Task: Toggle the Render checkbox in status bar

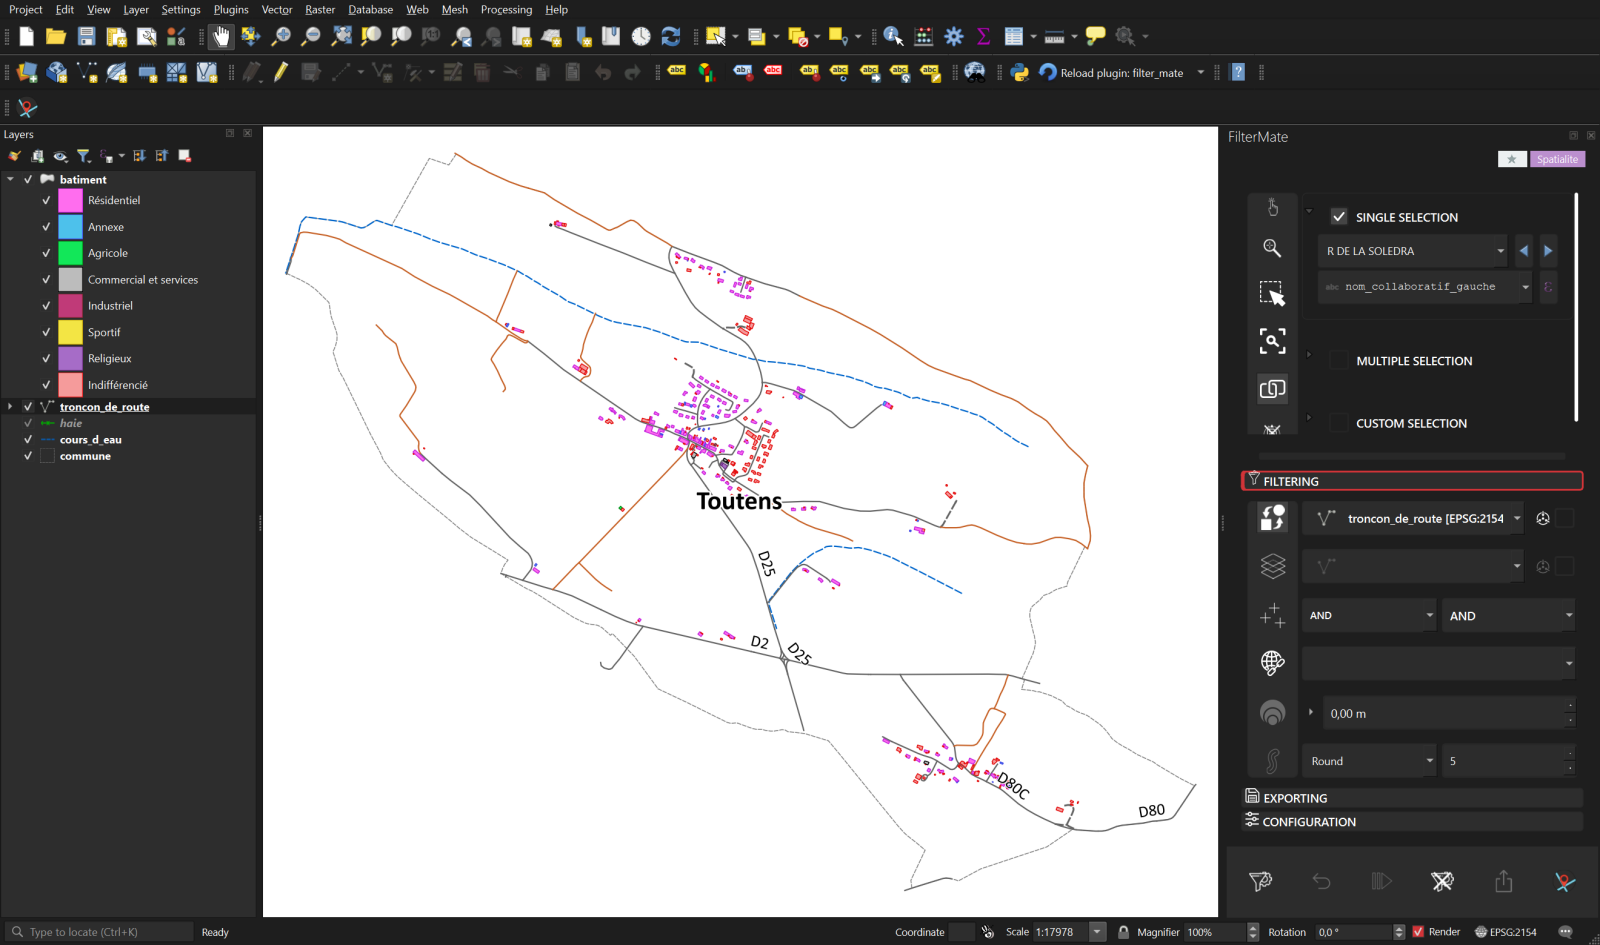Action: pos(1418,932)
